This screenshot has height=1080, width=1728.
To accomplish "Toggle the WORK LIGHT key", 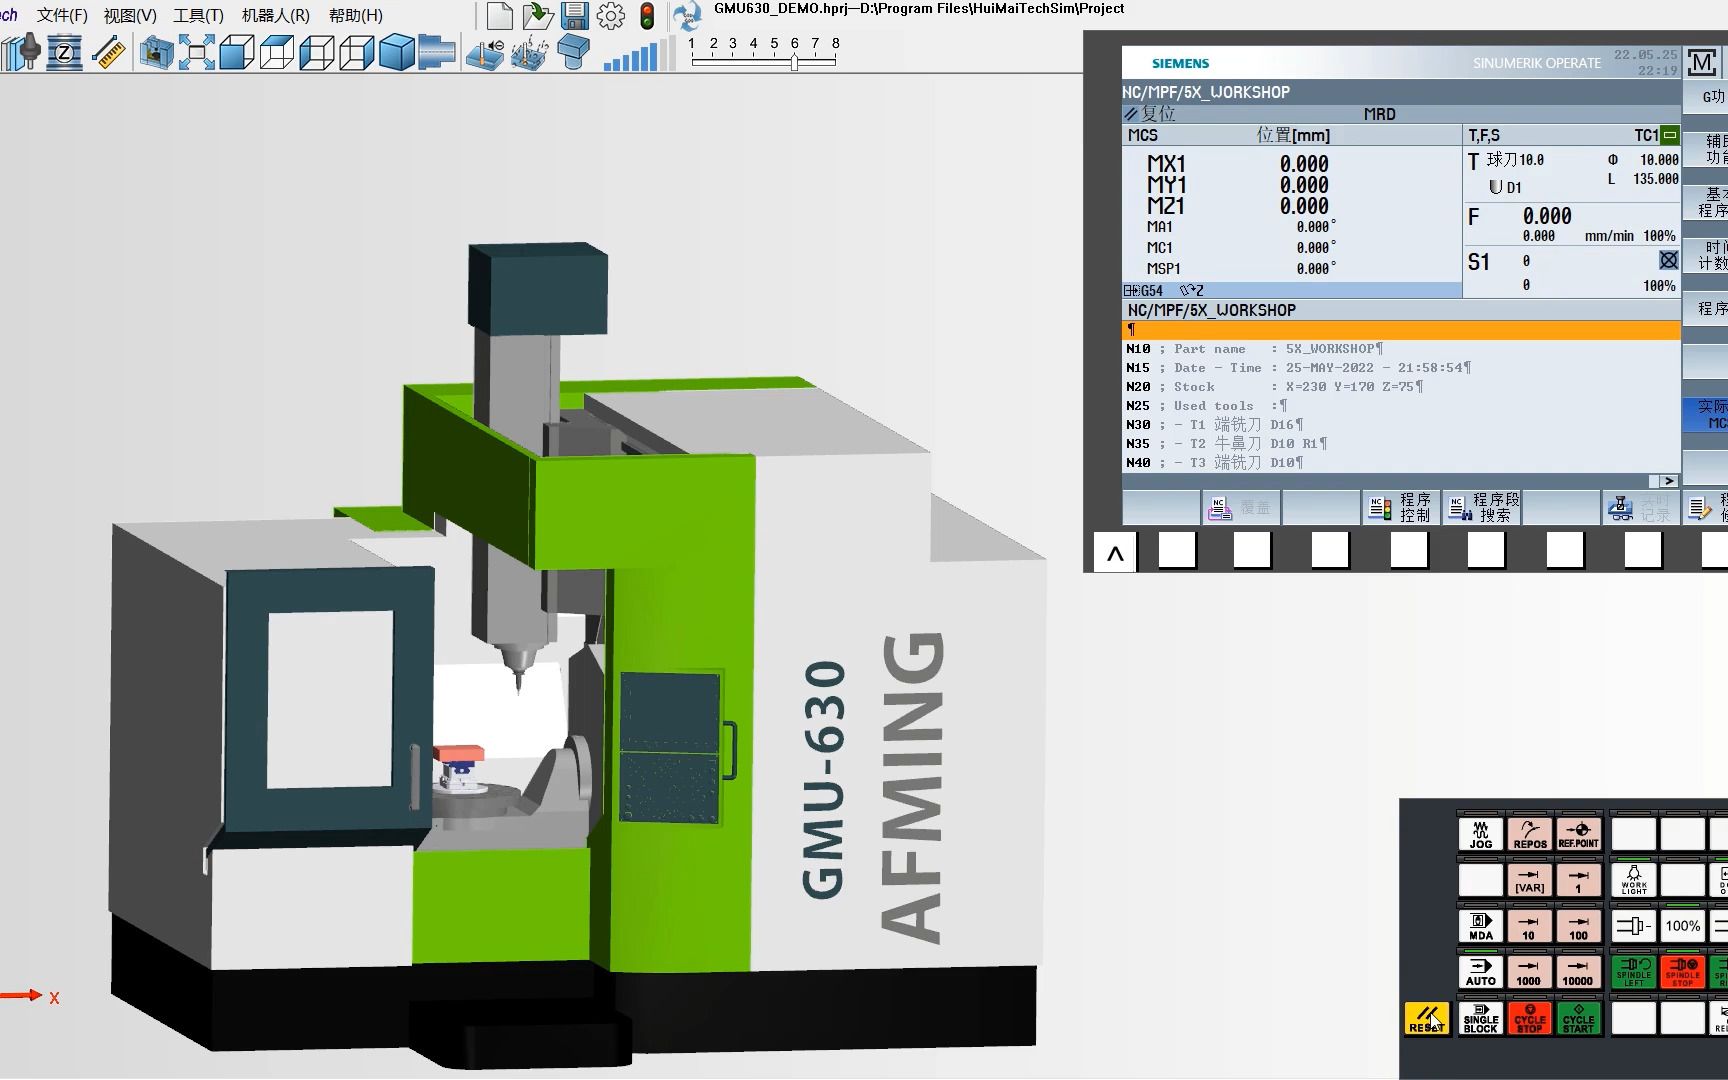I will coord(1634,880).
